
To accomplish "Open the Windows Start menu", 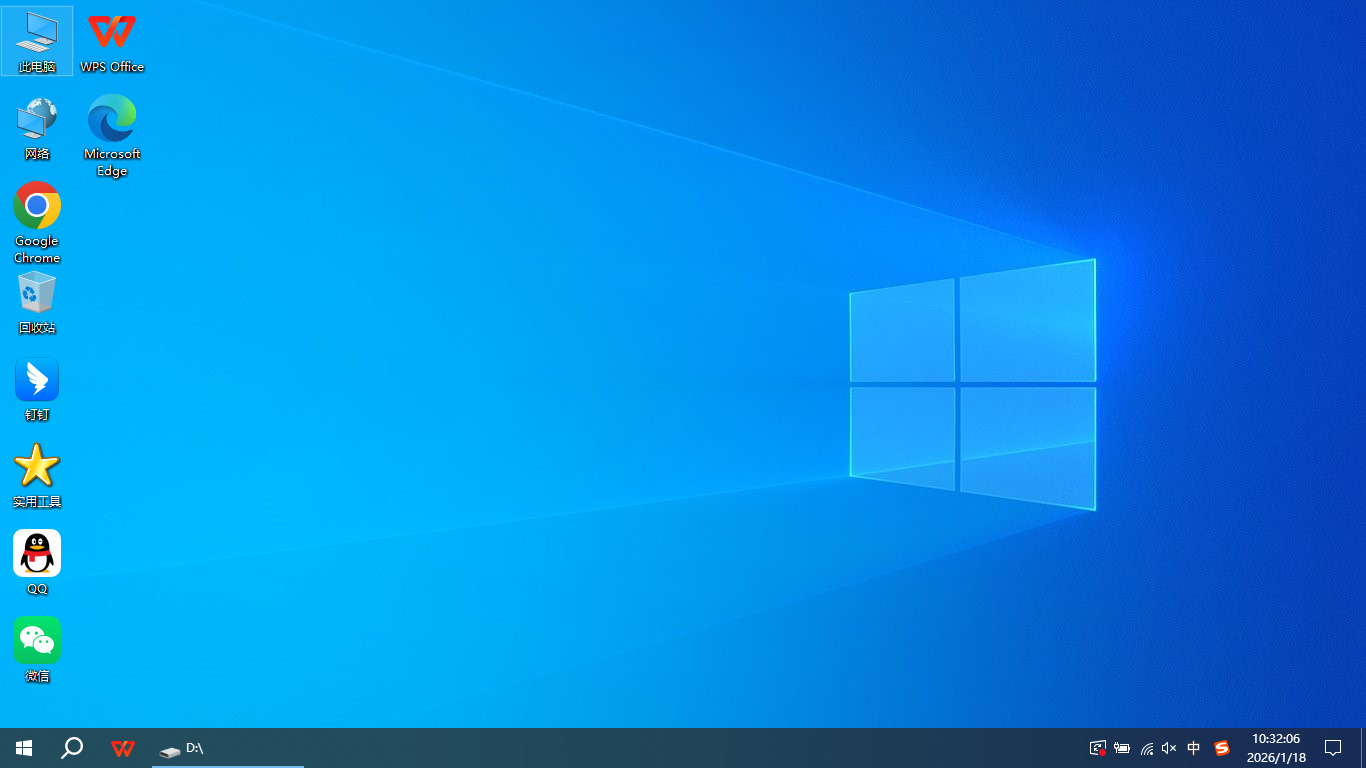I will [x=24, y=748].
